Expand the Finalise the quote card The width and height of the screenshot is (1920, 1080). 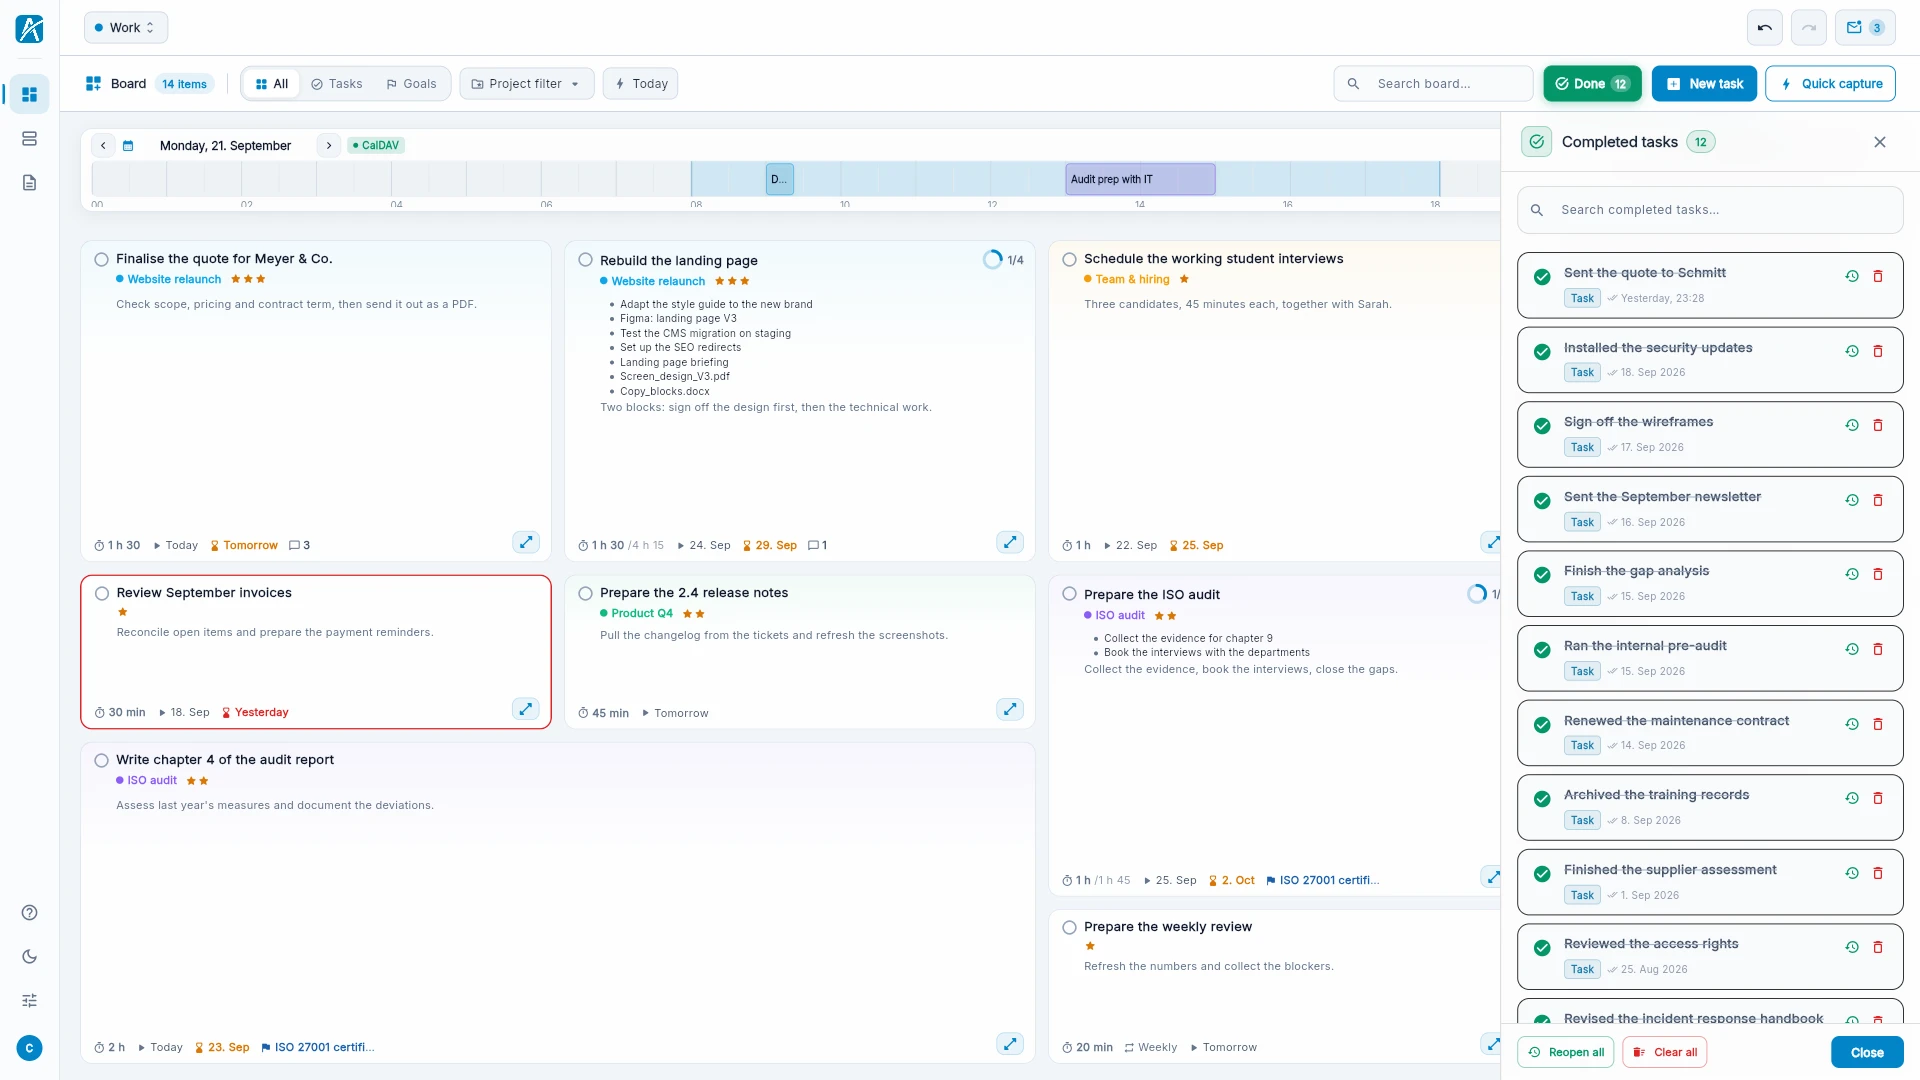526,542
